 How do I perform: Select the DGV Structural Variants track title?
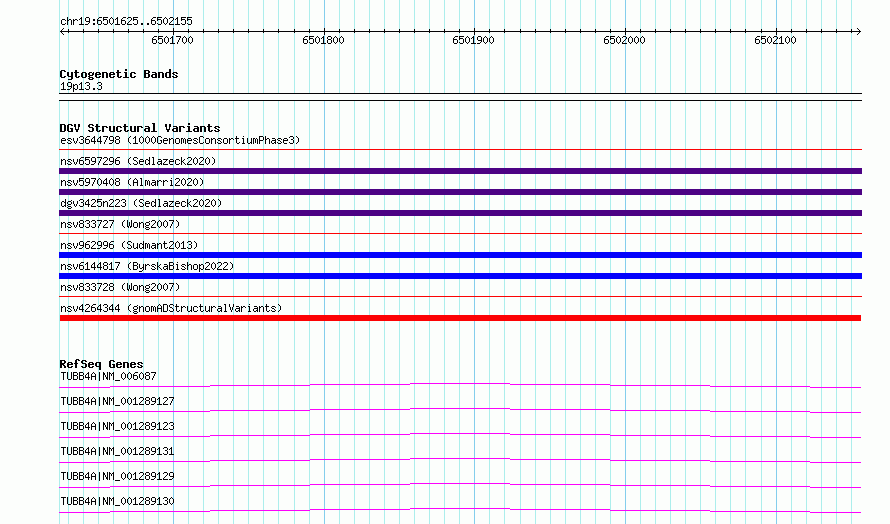(140, 128)
